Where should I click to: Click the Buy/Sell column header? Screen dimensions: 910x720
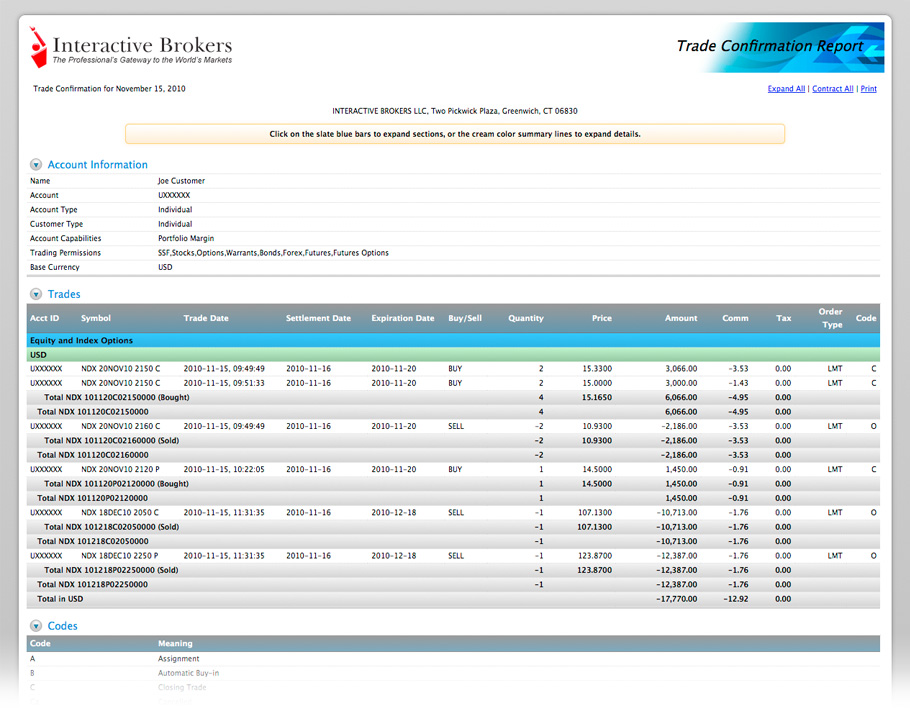[465, 318]
